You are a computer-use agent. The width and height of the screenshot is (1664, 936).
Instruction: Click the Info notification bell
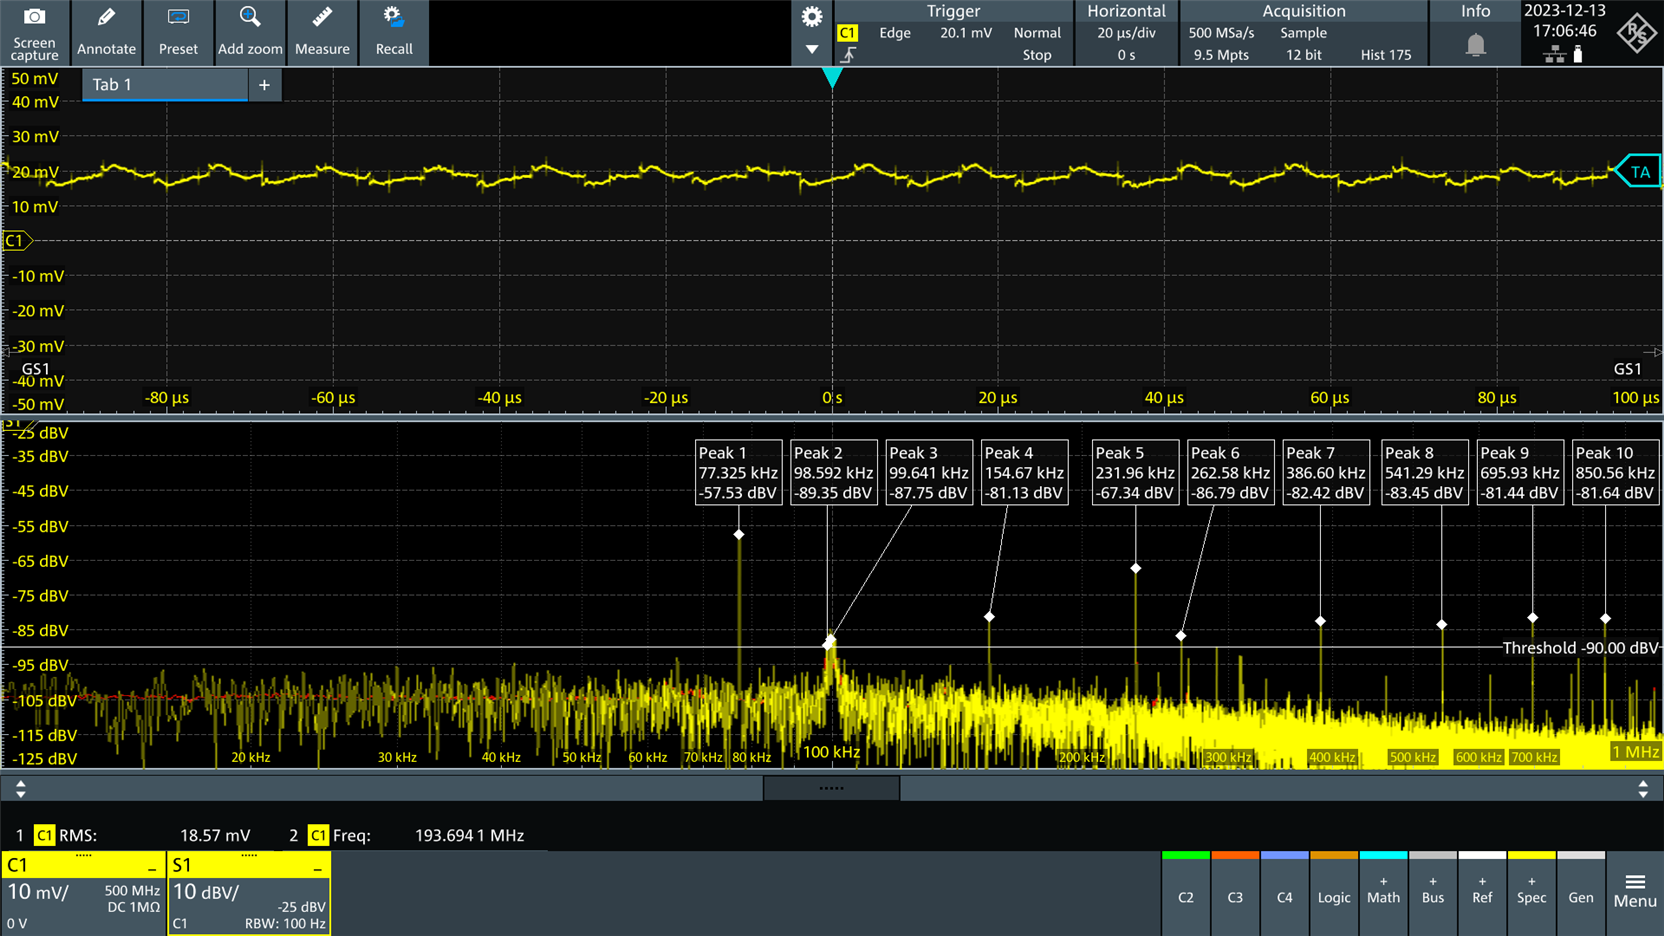point(1475,44)
